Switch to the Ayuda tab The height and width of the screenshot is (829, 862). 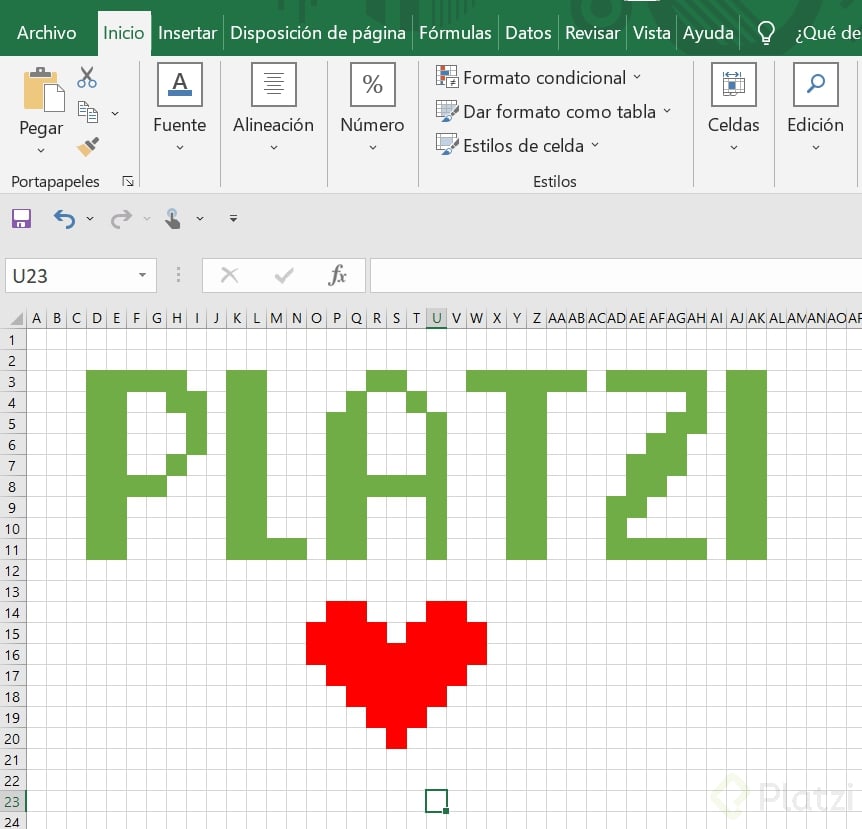(708, 32)
